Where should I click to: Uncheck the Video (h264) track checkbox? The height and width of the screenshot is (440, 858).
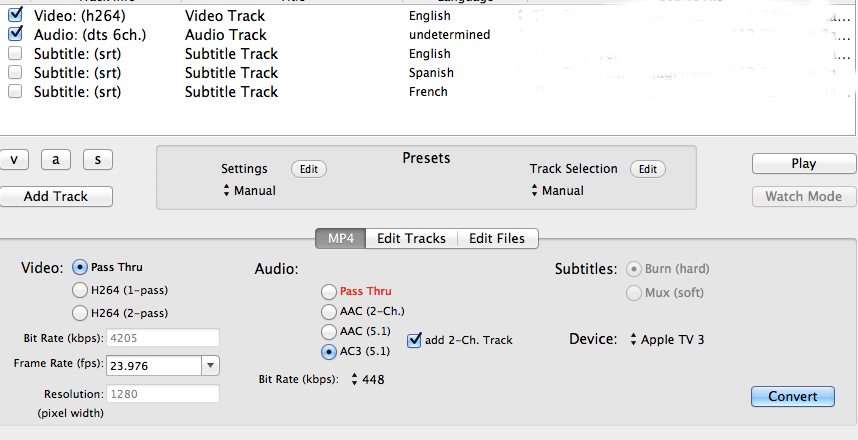click(x=15, y=16)
